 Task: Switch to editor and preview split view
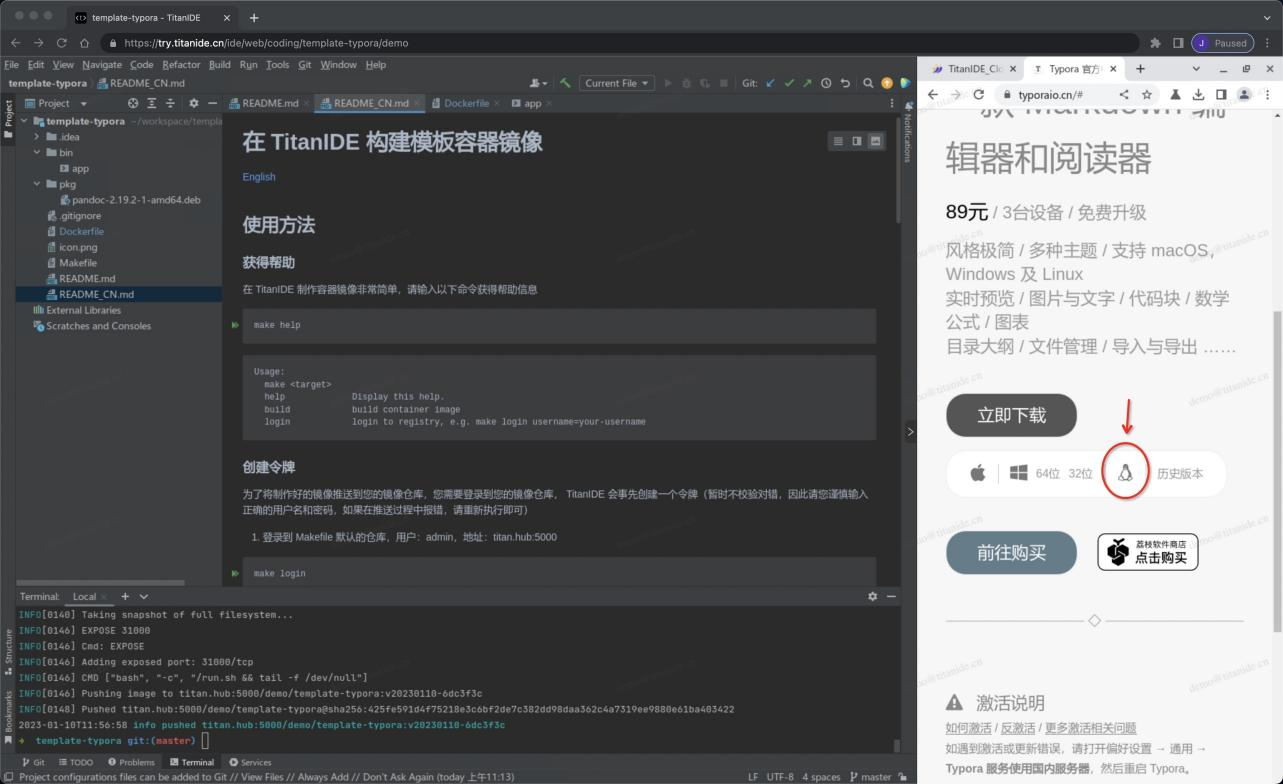[x=857, y=141]
